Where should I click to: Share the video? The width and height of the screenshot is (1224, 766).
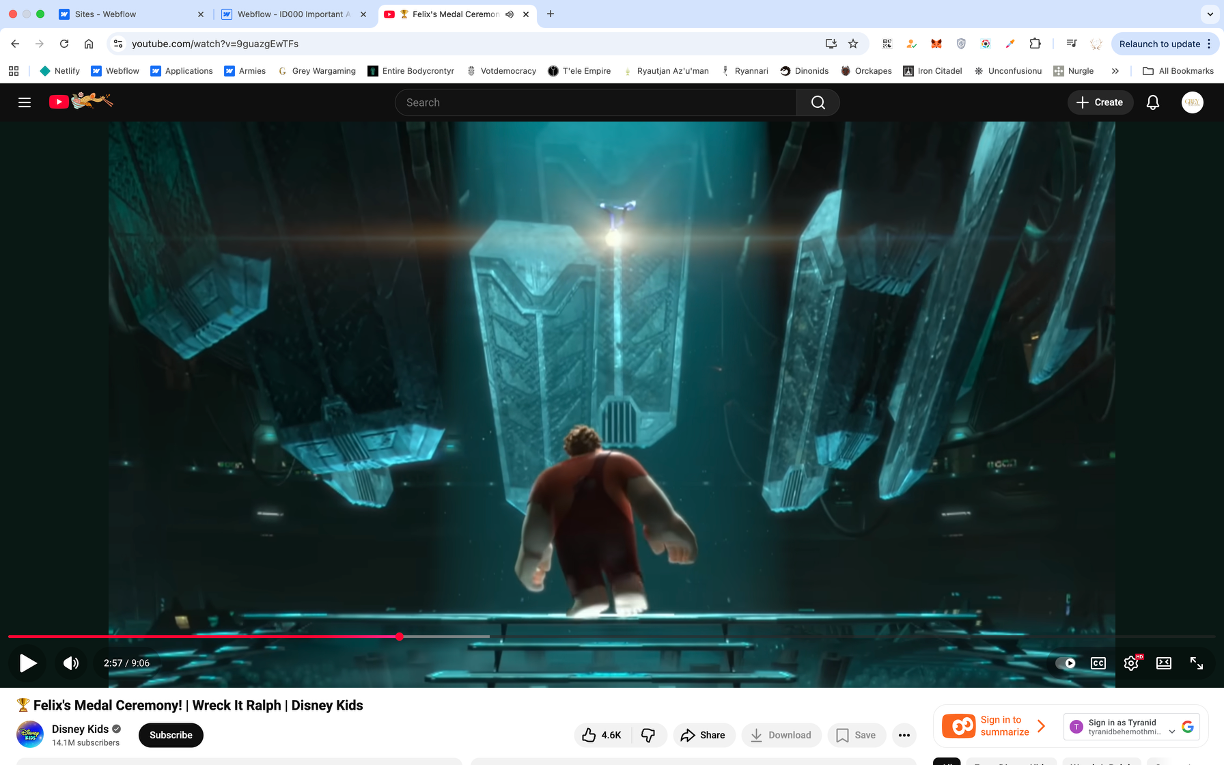point(703,735)
